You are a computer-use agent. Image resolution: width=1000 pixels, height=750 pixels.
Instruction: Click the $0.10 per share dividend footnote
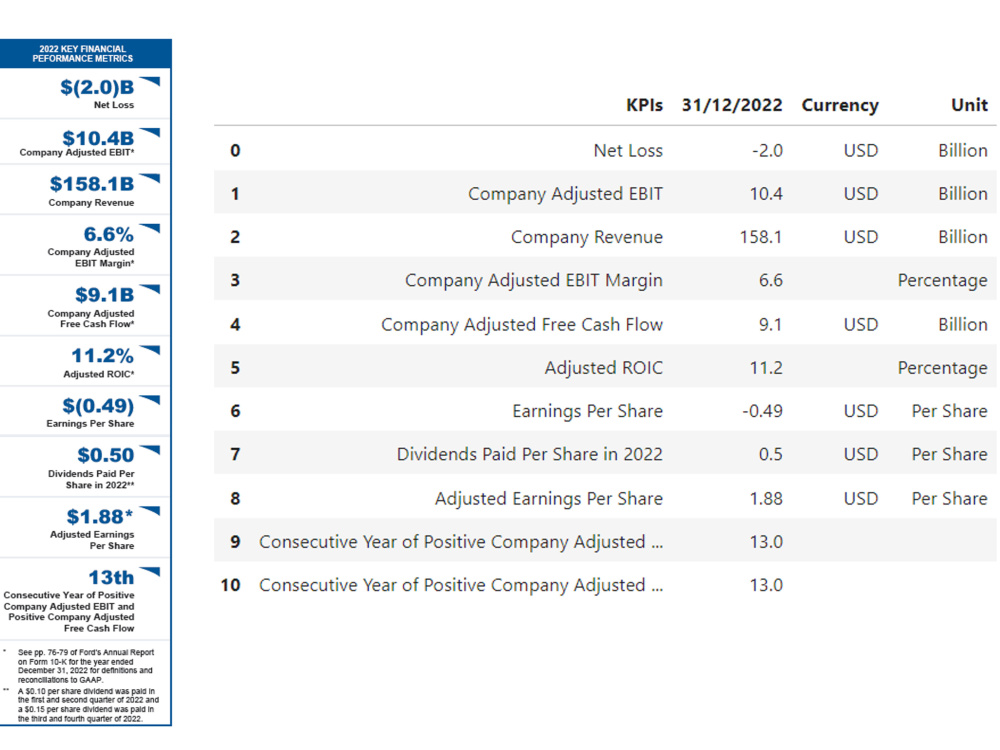click(88, 705)
